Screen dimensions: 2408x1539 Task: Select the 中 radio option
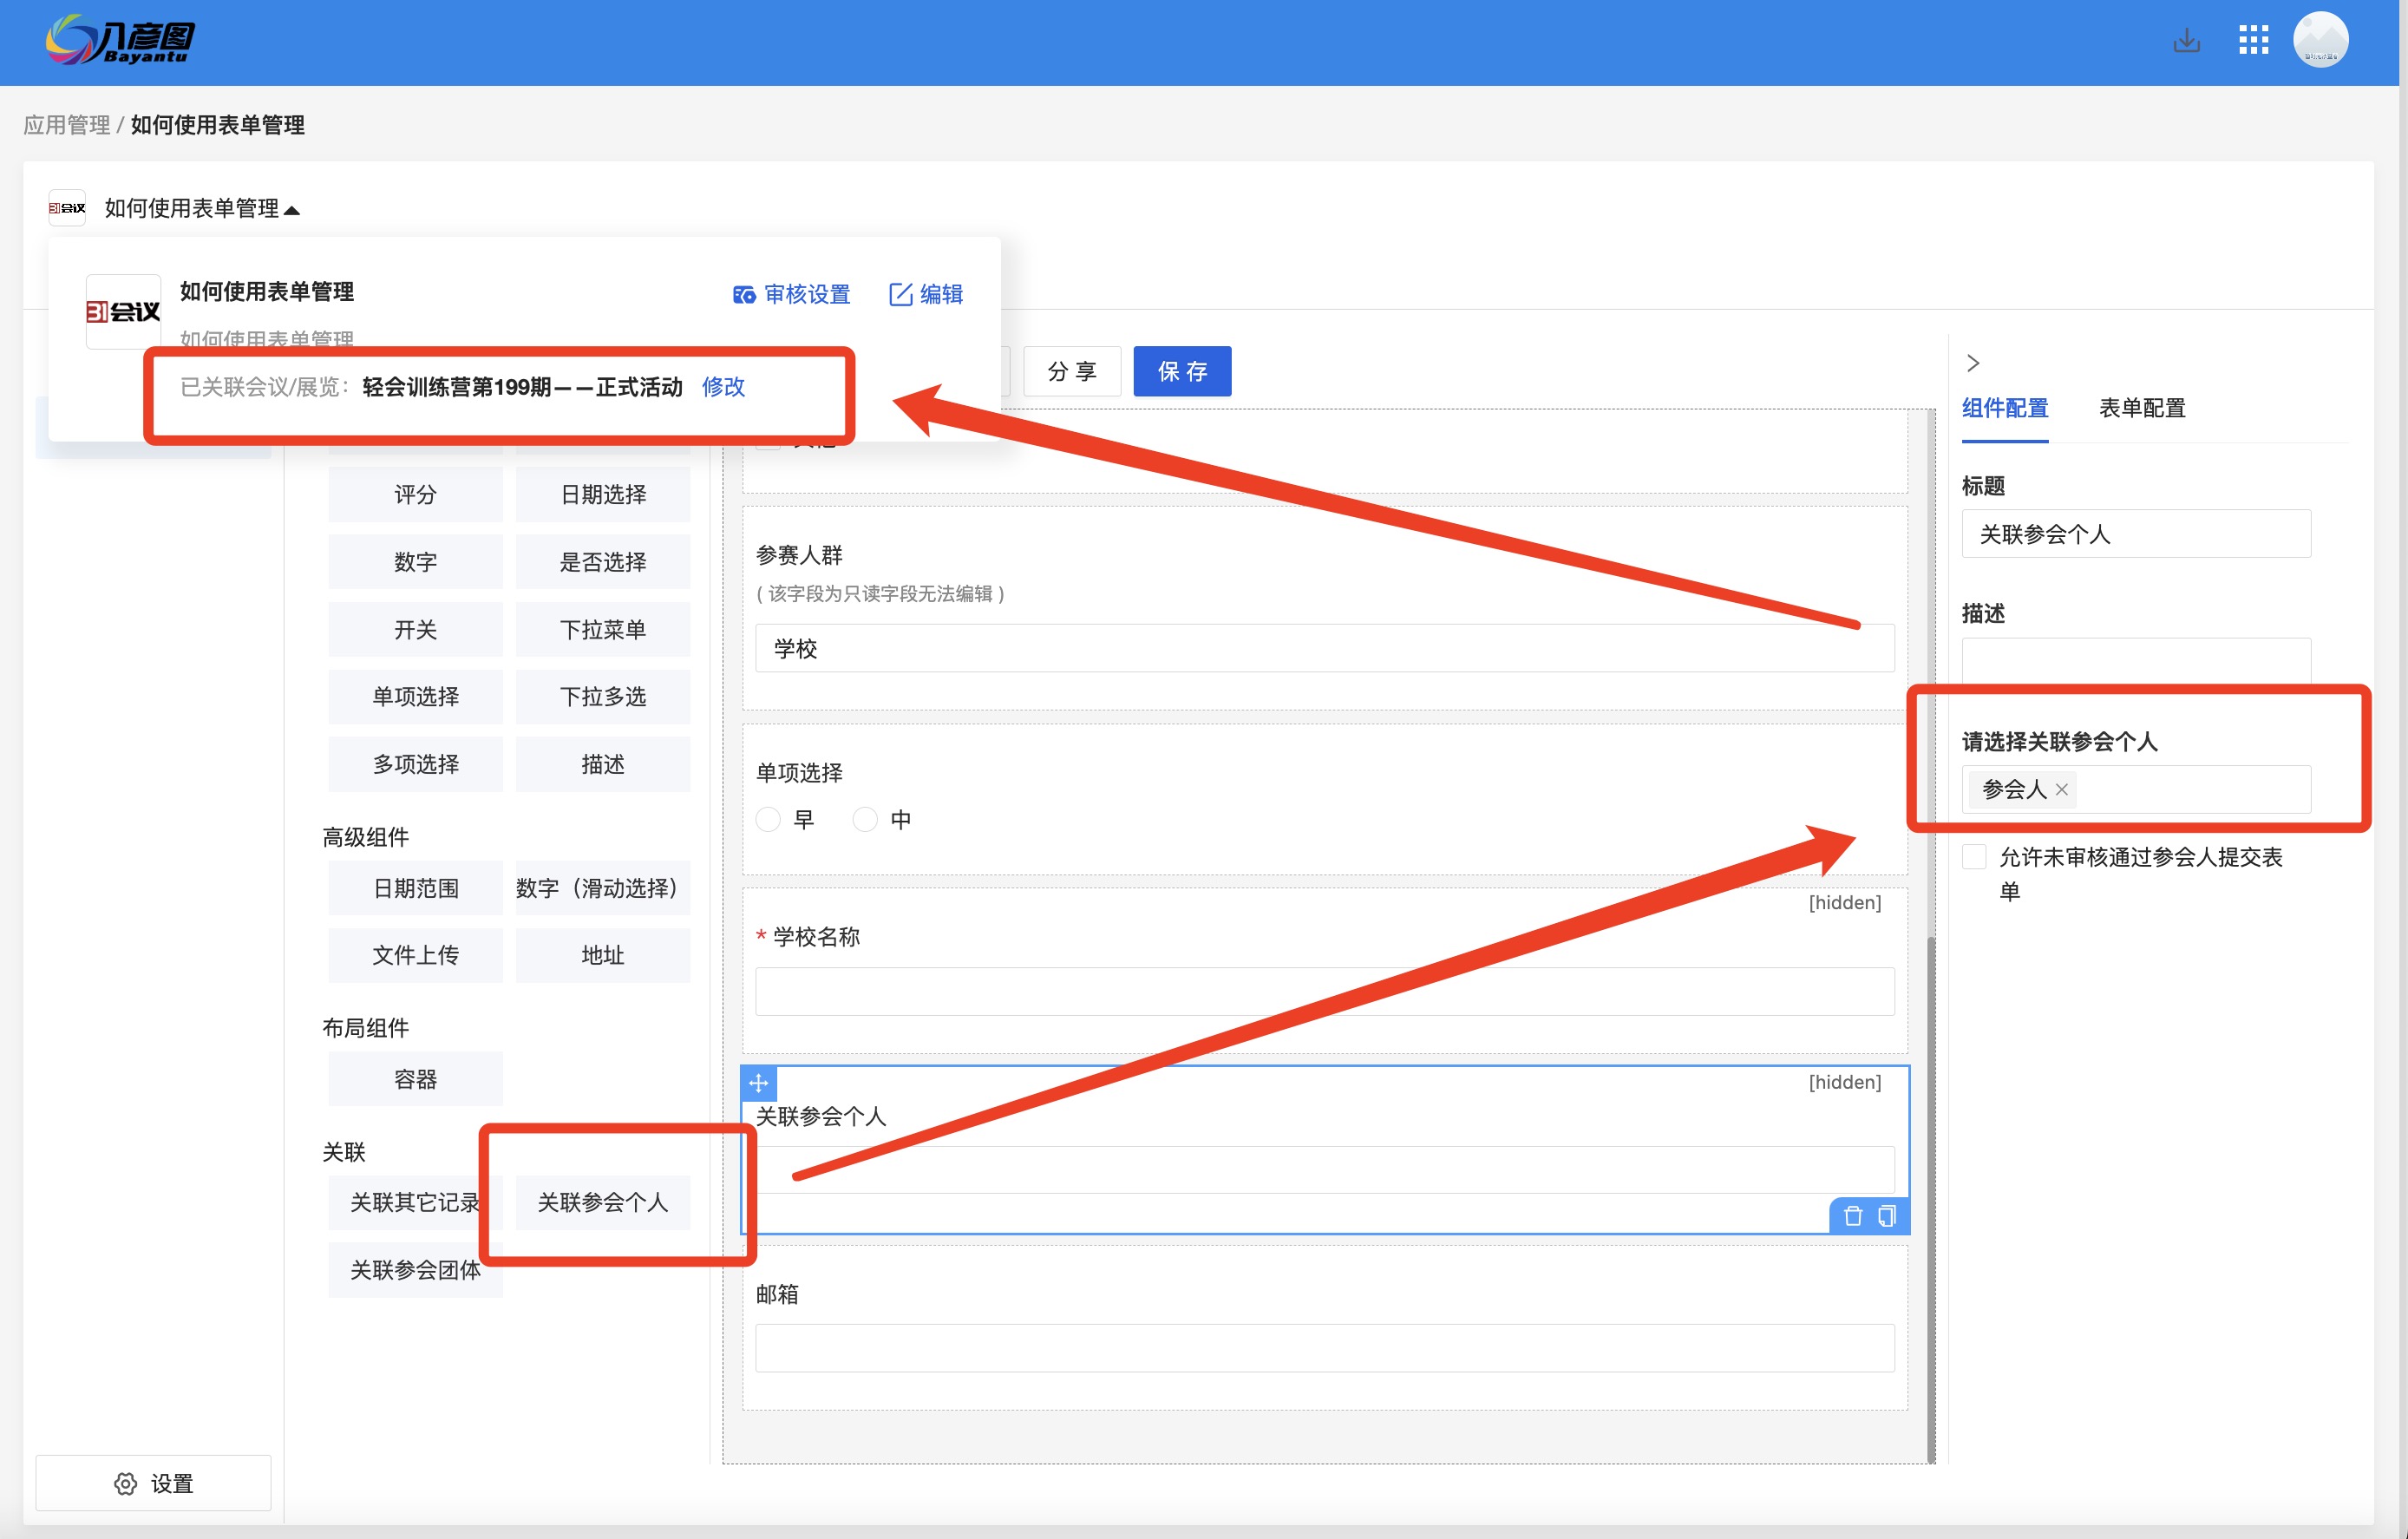[x=864, y=818]
